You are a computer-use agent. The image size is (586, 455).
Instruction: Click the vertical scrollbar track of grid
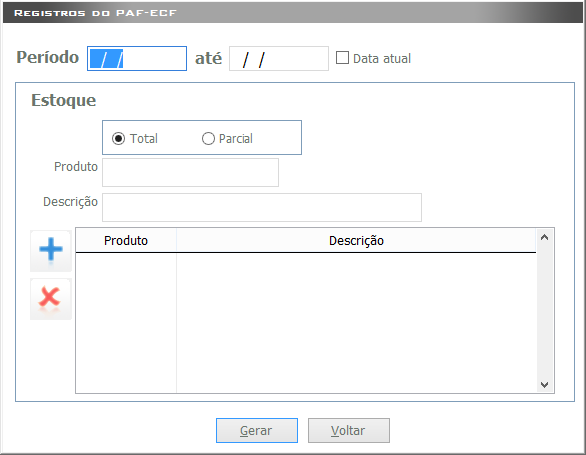tap(545, 311)
